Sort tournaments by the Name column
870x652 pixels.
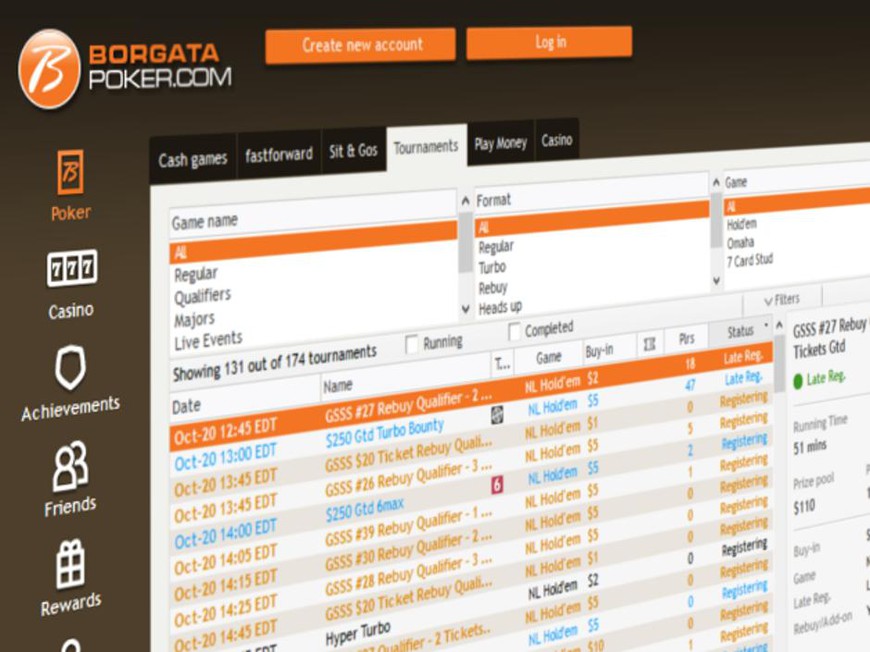pos(405,377)
